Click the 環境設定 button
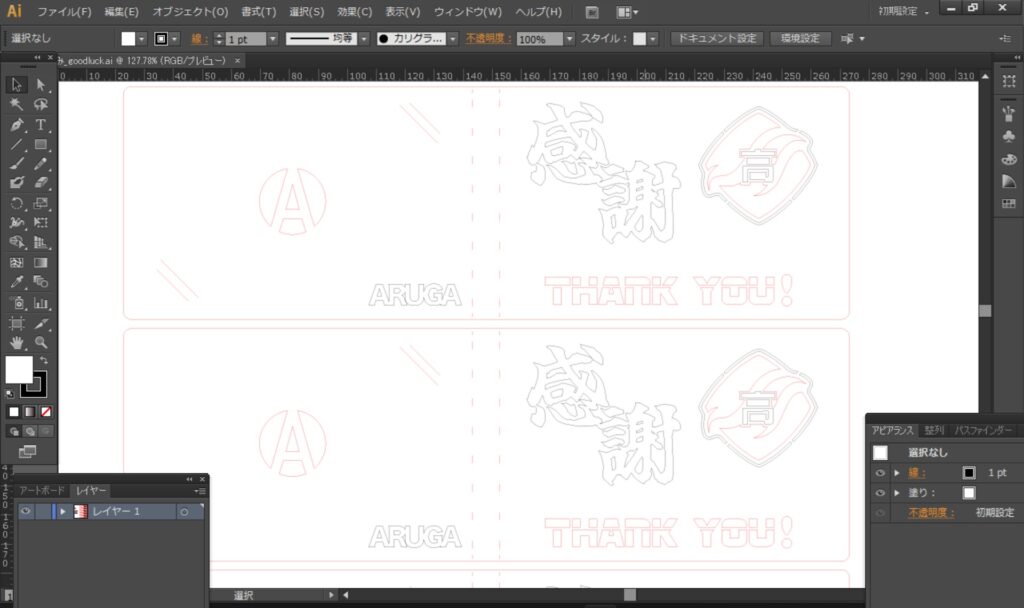 (799, 39)
